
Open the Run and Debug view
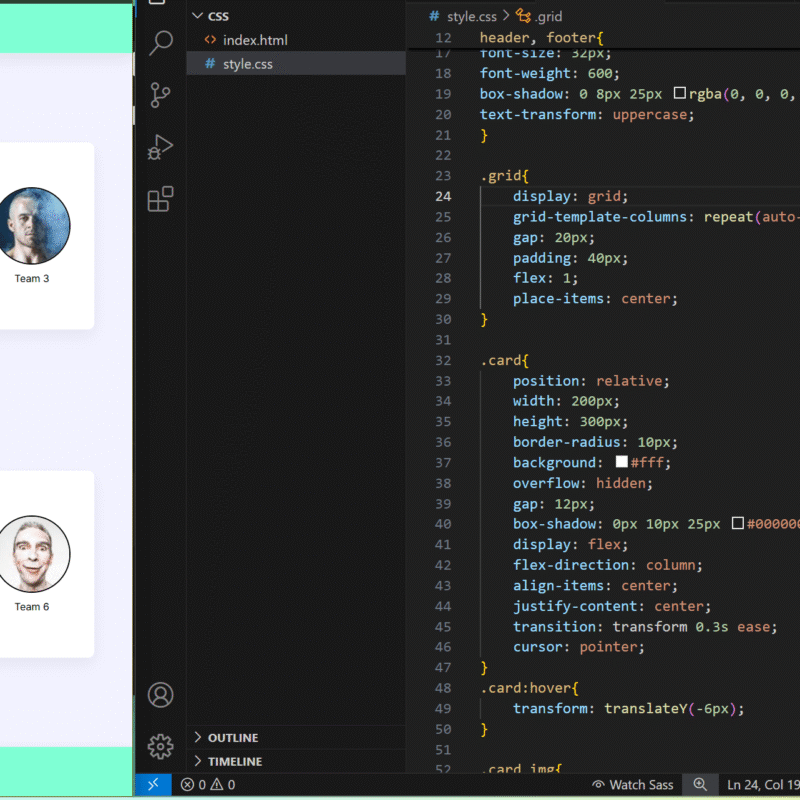160,147
